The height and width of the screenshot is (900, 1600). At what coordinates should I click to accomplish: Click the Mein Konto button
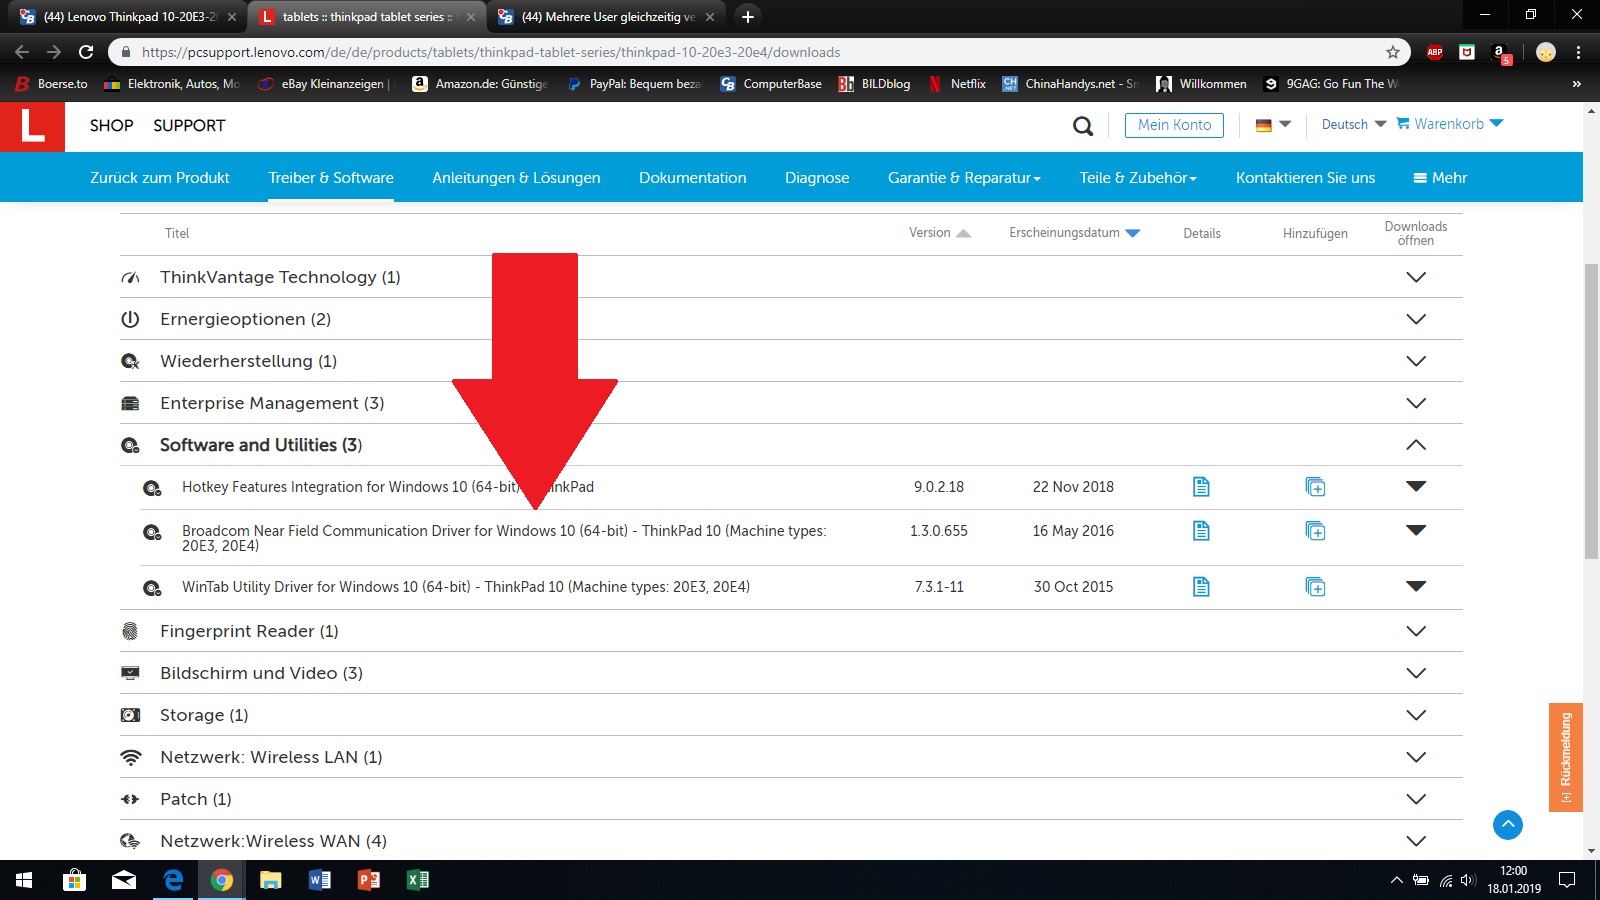click(1174, 125)
